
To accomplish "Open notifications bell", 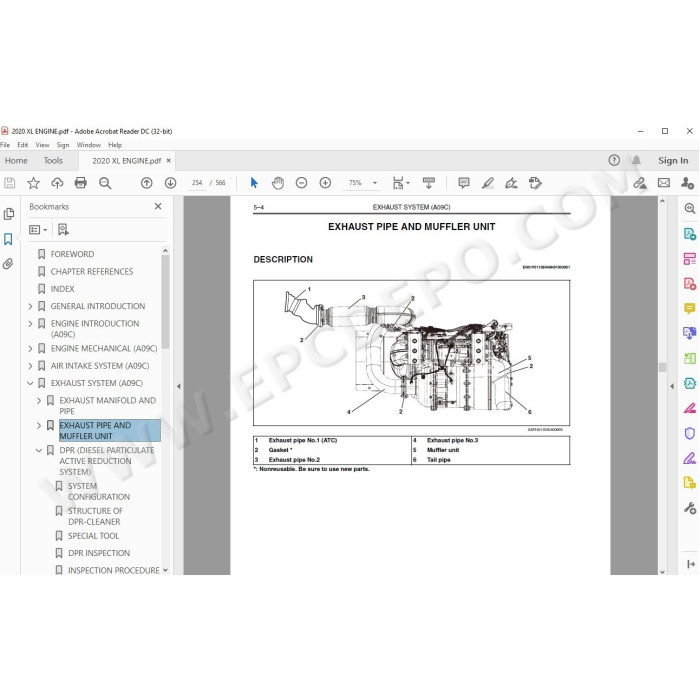I will click(x=637, y=160).
